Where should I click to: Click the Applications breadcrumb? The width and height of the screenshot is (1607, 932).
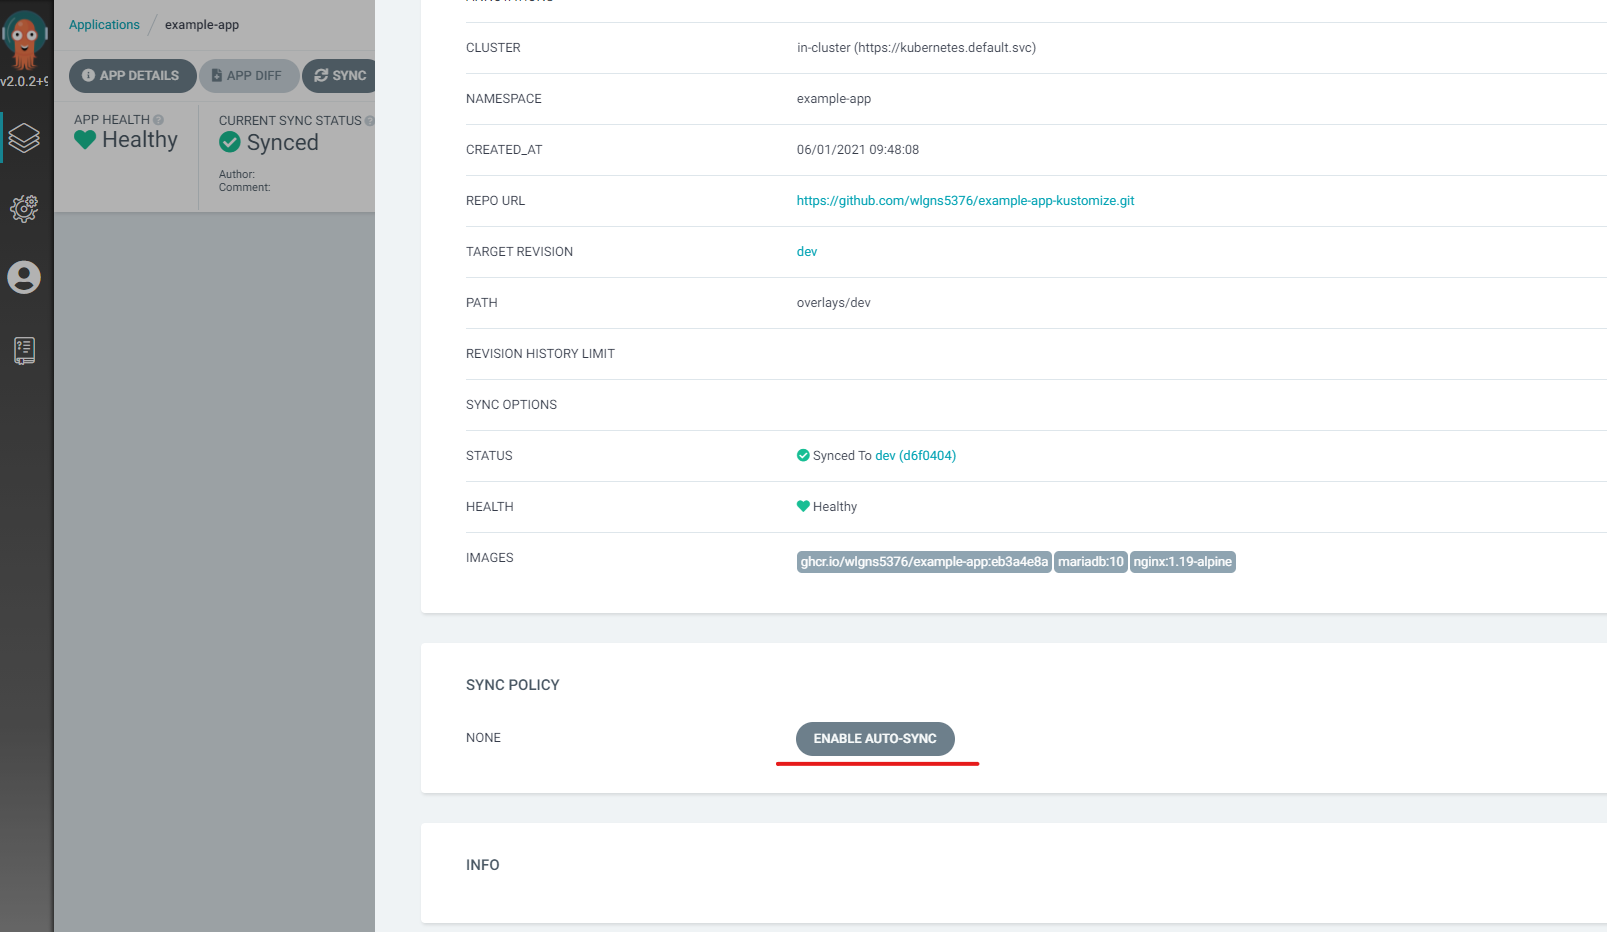[103, 24]
